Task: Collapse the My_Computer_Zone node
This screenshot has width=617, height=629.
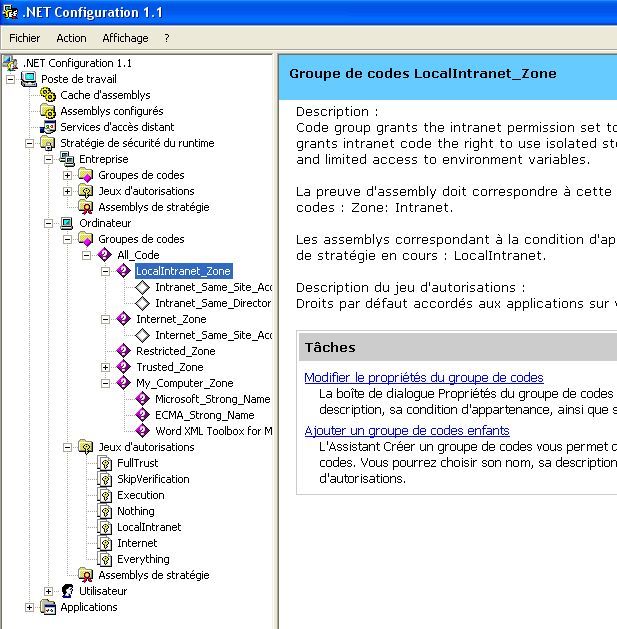Action: coord(106,383)
